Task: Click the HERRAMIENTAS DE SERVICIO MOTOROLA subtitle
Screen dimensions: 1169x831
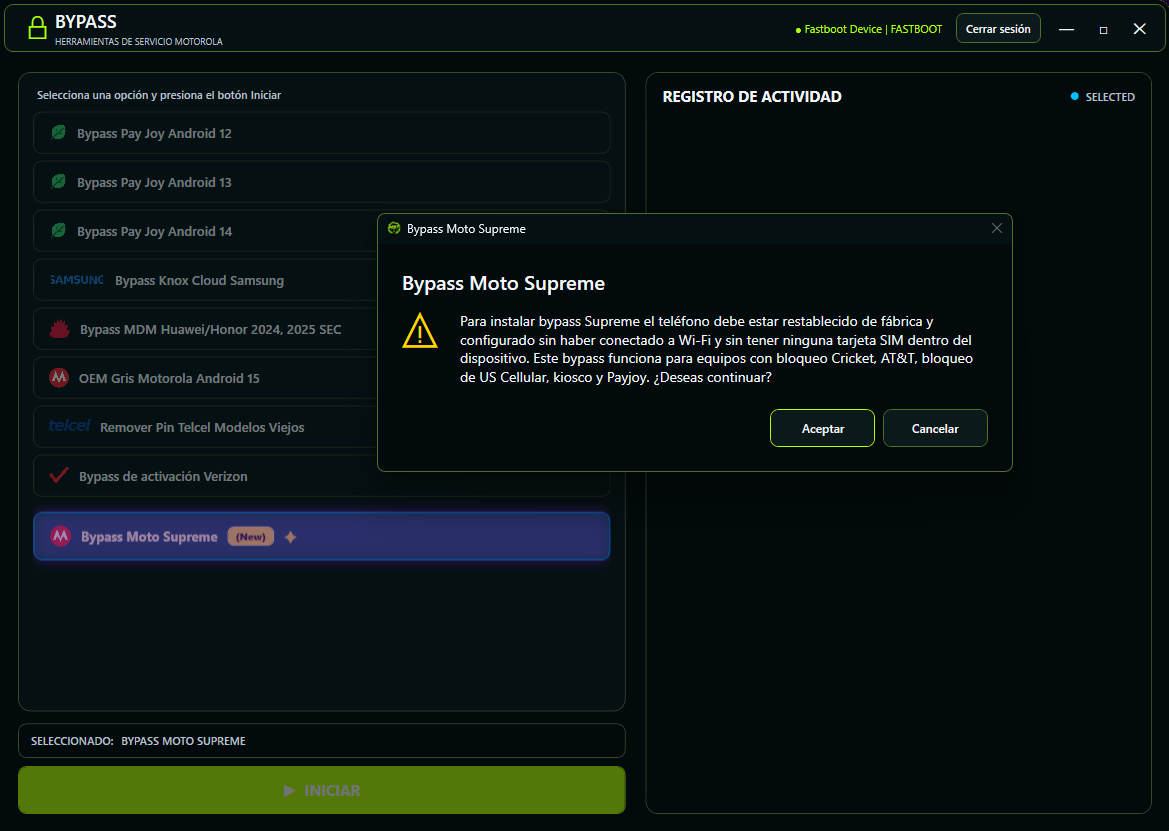Action: pyautogui.click(x=139, y=42)
